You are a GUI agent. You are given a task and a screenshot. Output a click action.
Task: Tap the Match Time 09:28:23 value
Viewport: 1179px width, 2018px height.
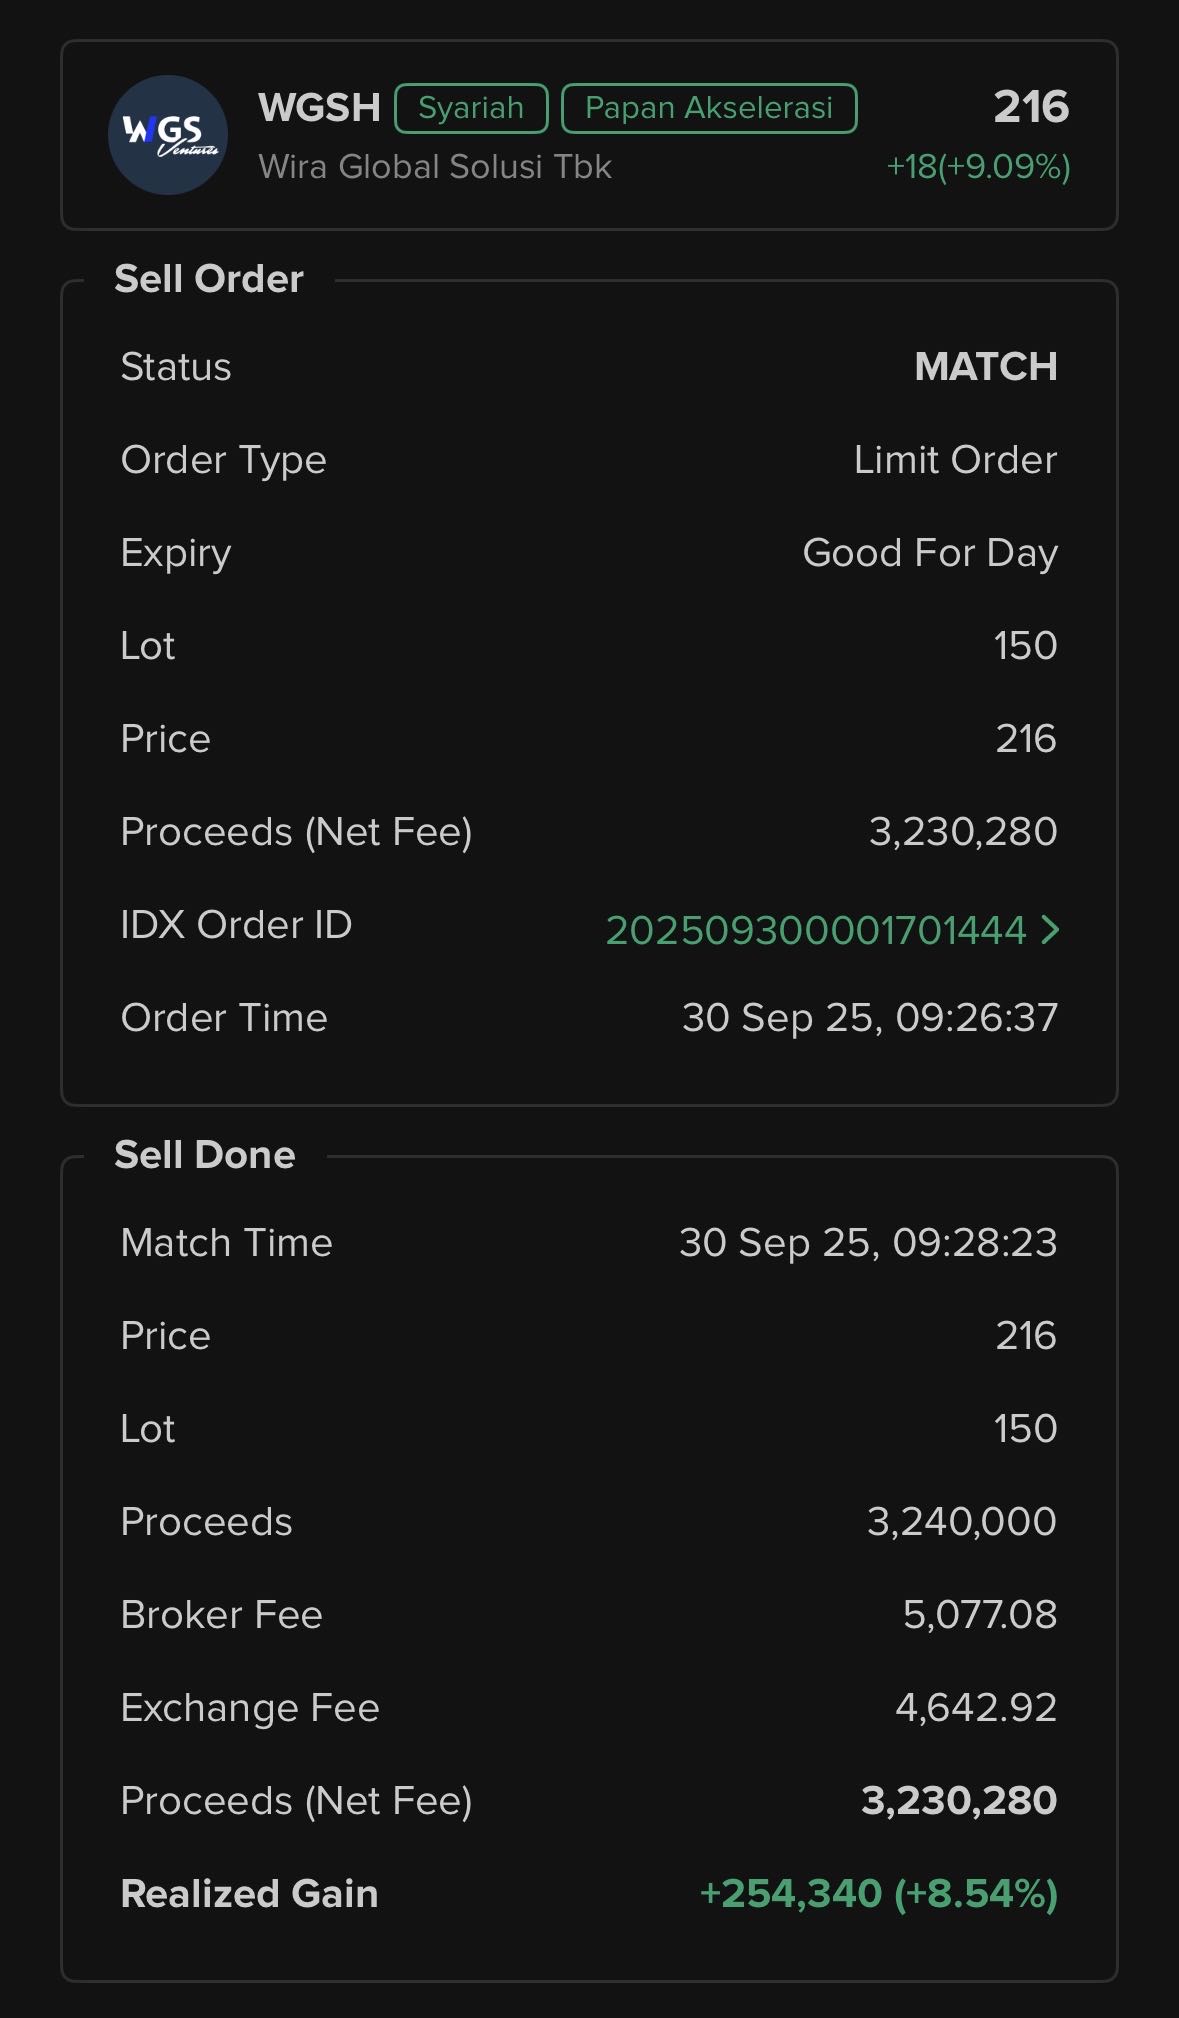[868, 1242]
